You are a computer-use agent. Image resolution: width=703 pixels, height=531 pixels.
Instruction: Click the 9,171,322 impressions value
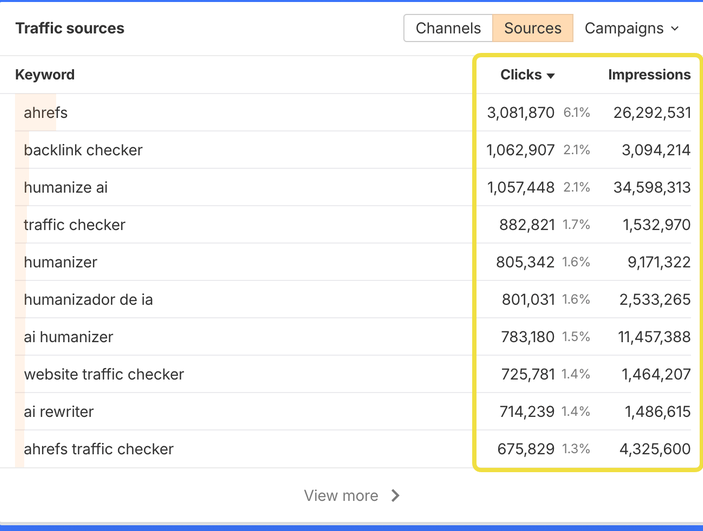[659, 262]
